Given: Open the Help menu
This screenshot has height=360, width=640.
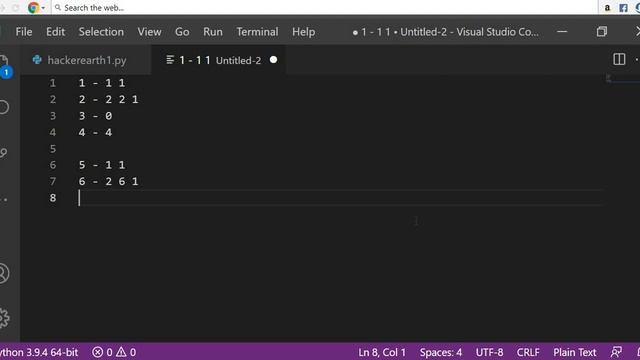Looking at the screenshot, I should [303, 32].
